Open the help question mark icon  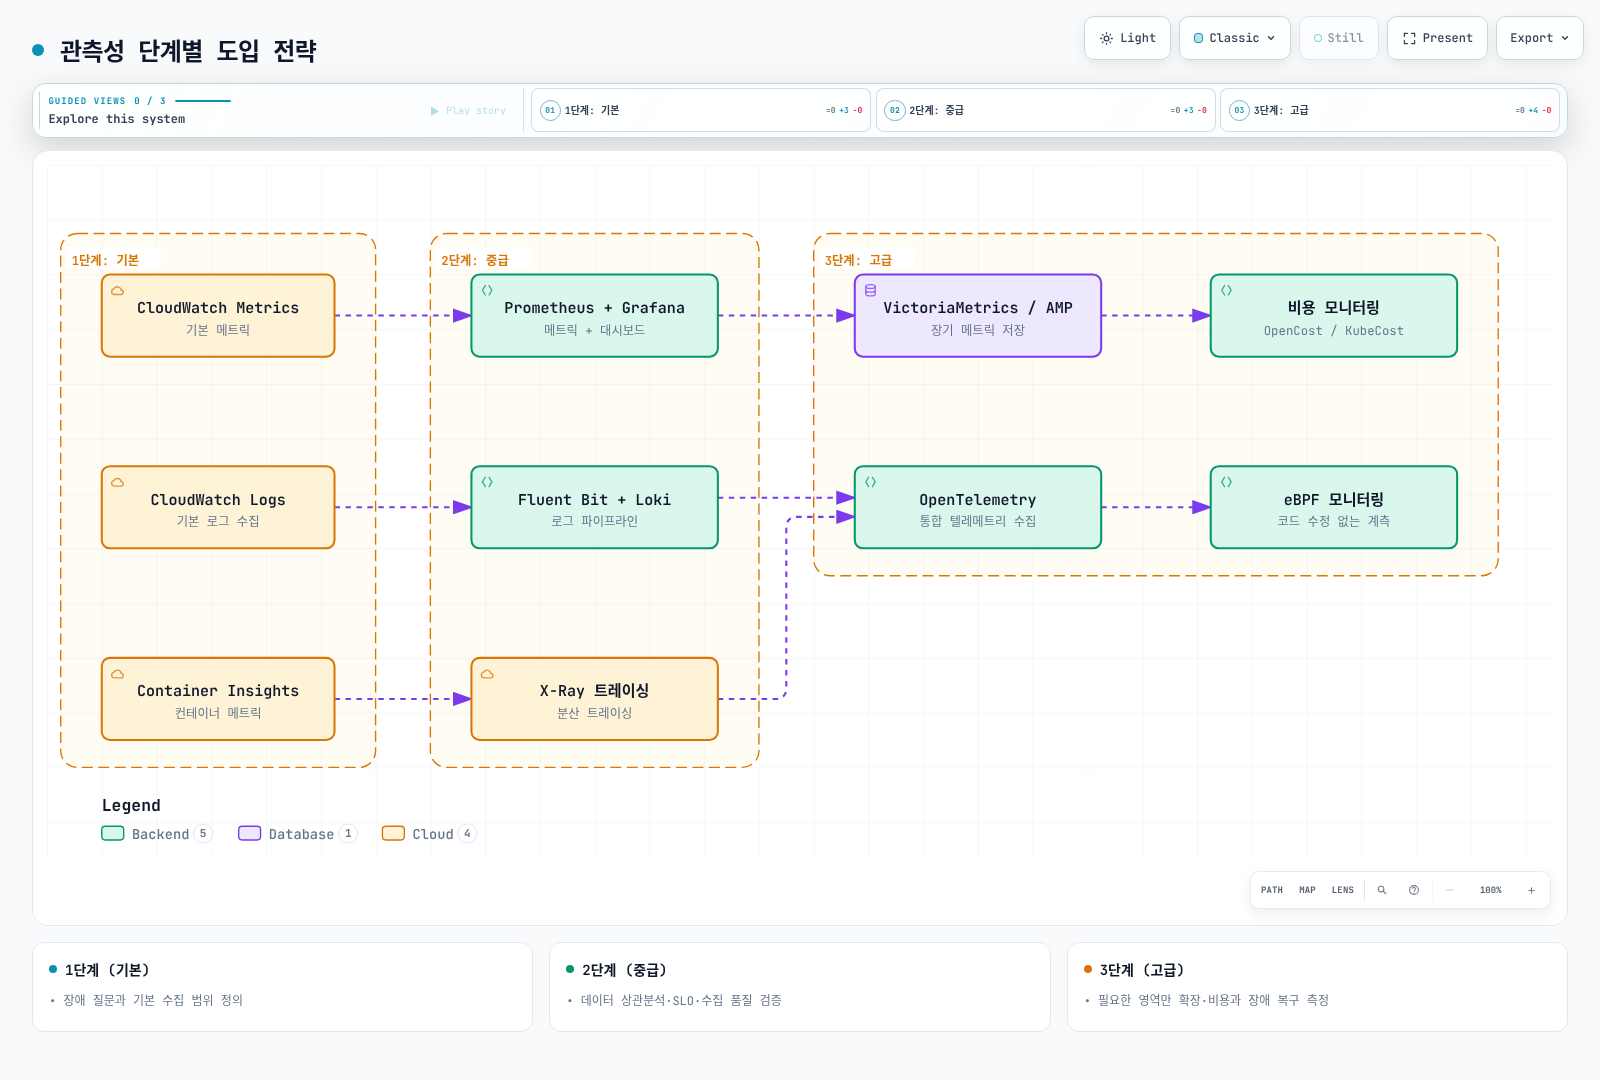click(1414, 890)
